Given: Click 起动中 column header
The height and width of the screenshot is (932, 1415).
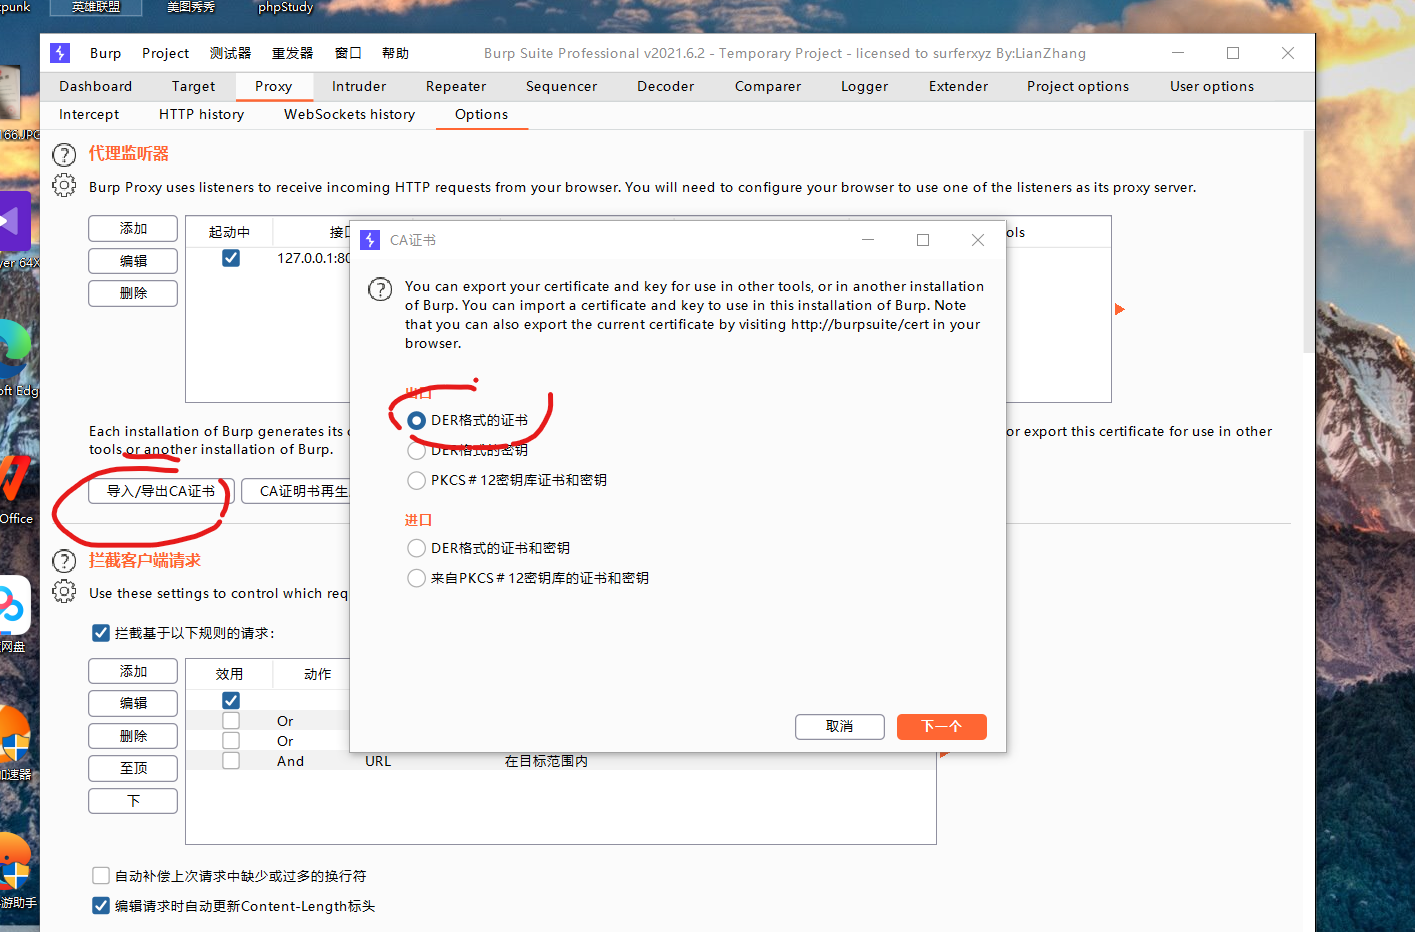Looking at the screenshot, I should [229, 232].
